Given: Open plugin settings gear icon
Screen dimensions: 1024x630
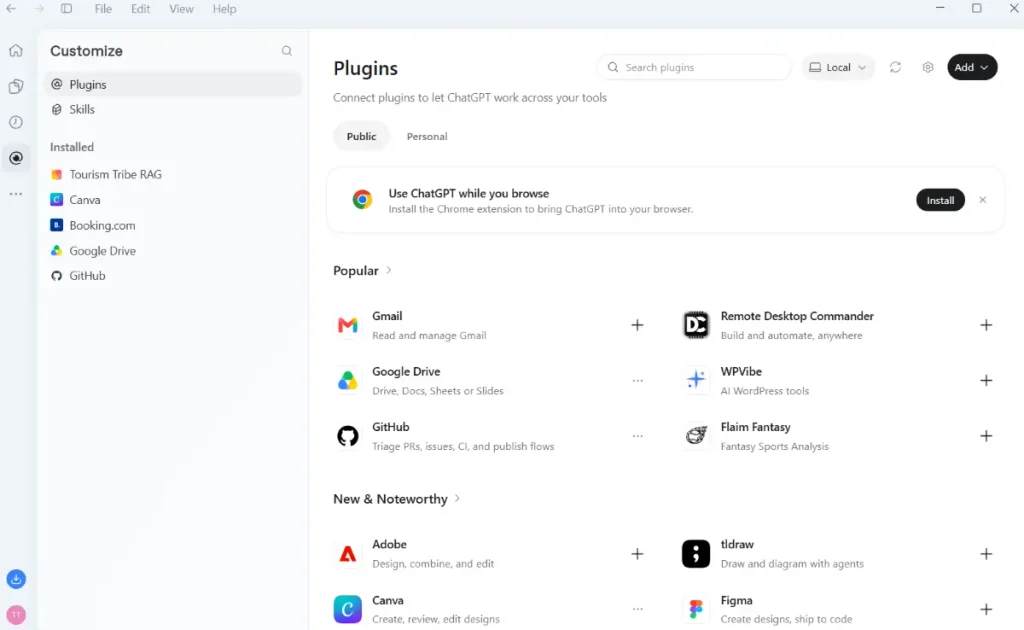Looking at the screenshot, I should pos(928,67).
